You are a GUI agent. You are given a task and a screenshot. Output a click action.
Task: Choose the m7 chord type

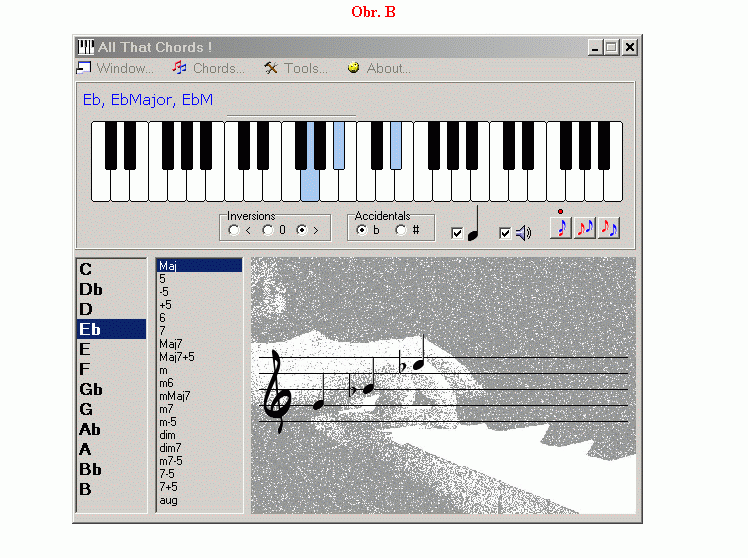click(x=199, y=409)
